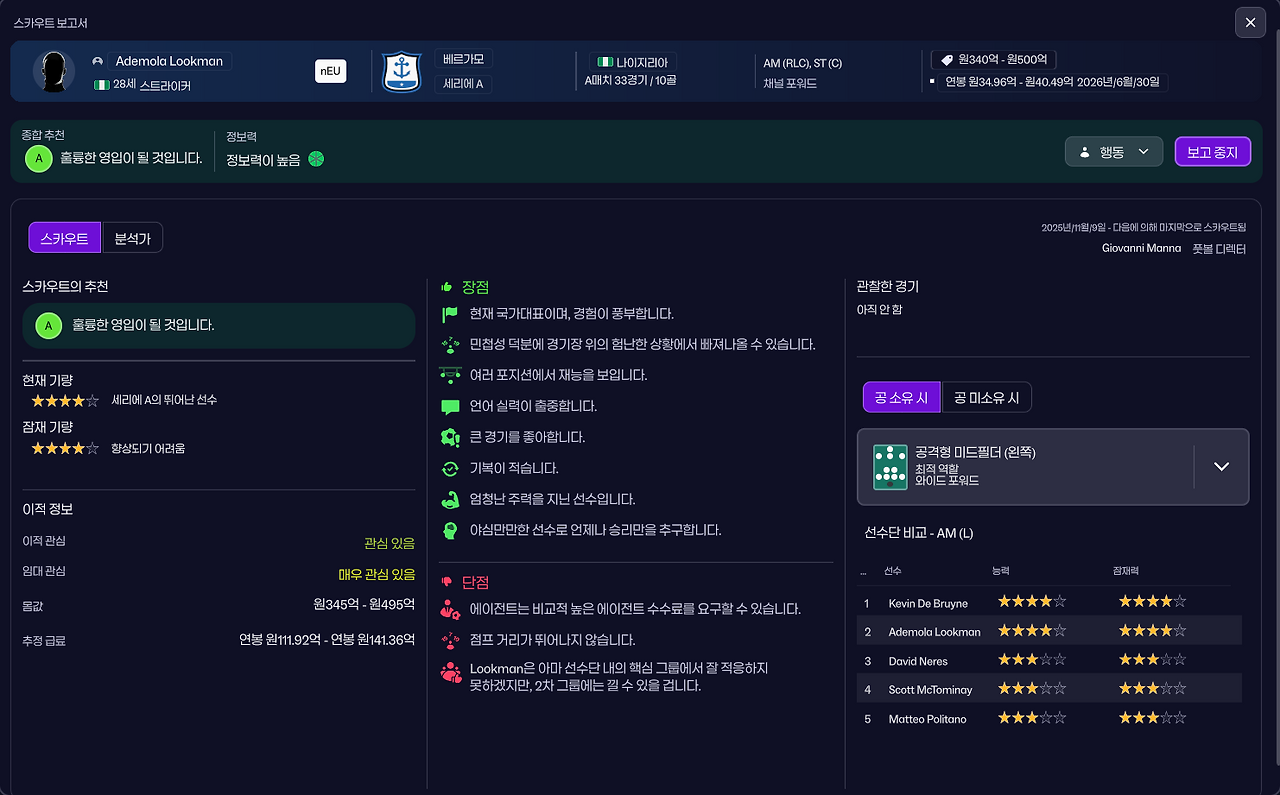Click the 원340억 - 원500억 value chip
This screenshot has height=795, width=1280.
tap(994, 60)
